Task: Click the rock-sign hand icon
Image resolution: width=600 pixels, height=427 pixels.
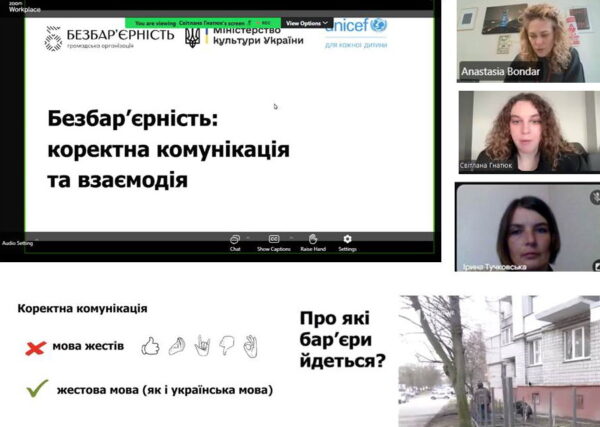Action: click(202, 345)
